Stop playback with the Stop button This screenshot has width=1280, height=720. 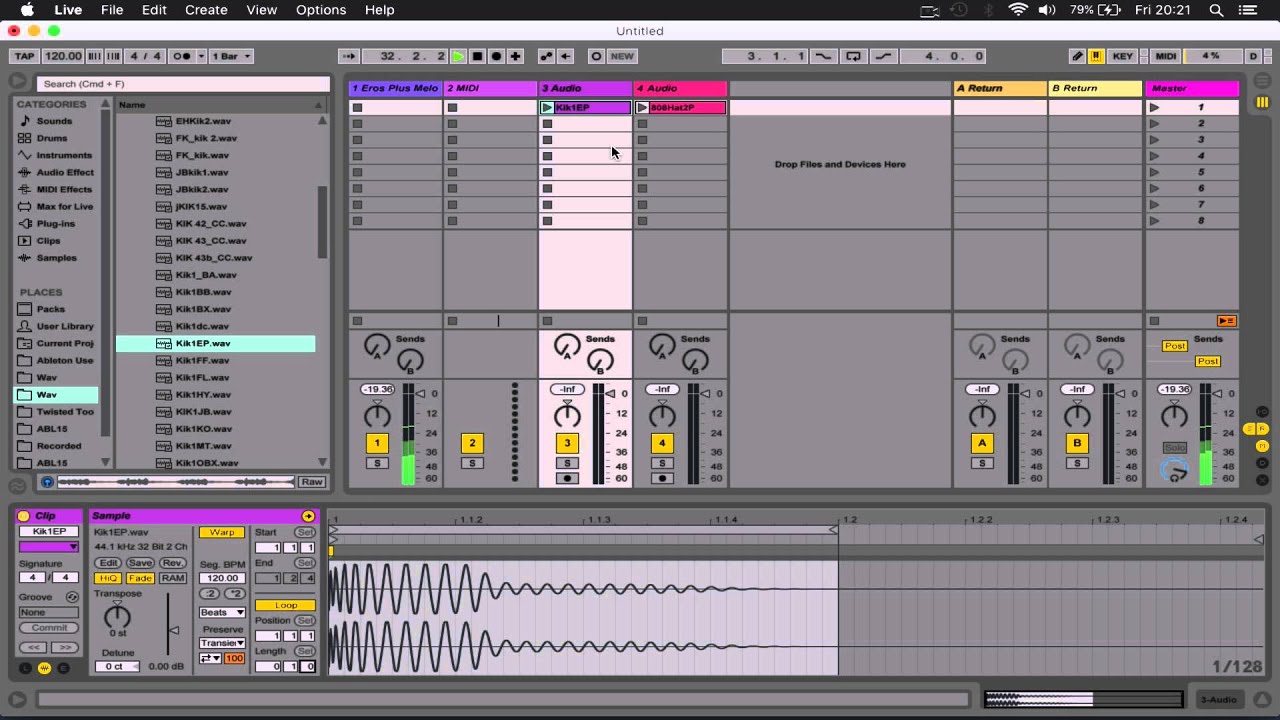click(477, 56)
